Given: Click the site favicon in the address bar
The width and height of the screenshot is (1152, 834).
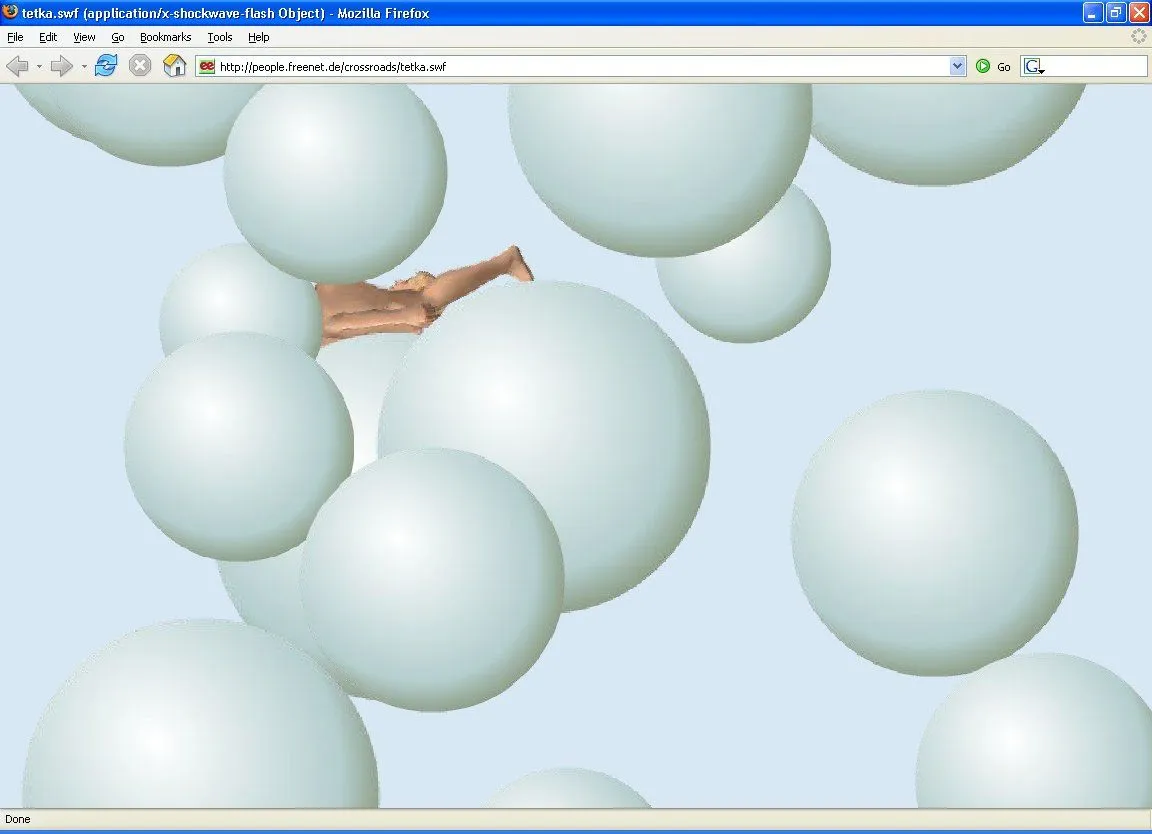Looking at the screenshot, I should pyautogui.click(x=205, y=66).
